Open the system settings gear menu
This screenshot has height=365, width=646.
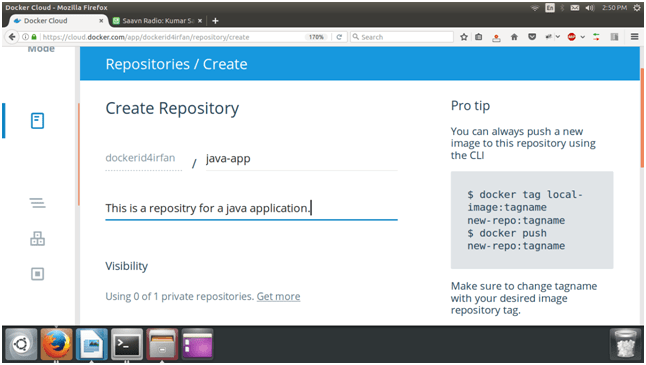point(637,8)
